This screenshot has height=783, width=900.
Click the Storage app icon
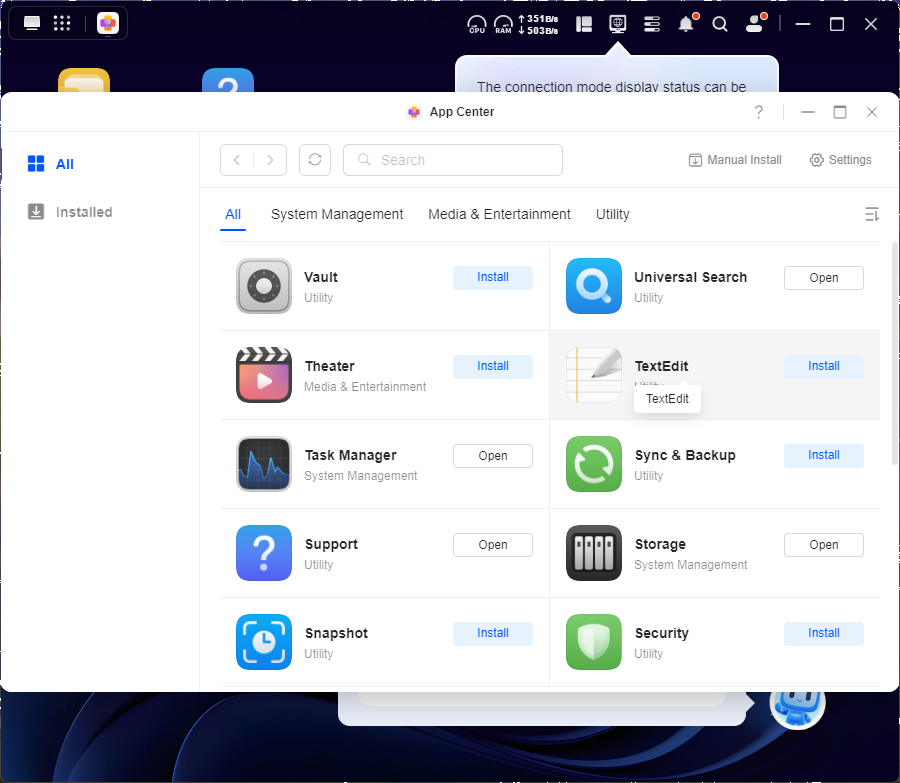(x=594, y=553)
